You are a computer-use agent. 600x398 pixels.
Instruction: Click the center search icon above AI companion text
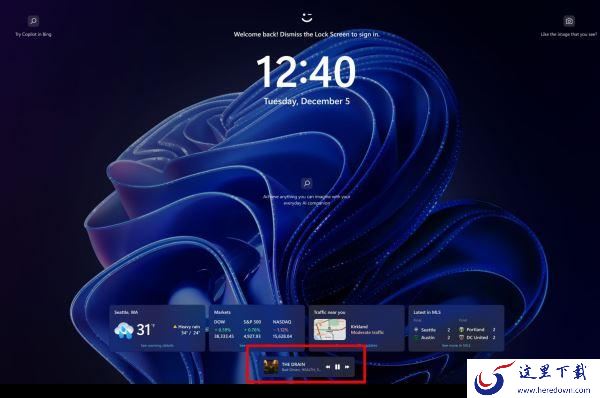point(307,183)
